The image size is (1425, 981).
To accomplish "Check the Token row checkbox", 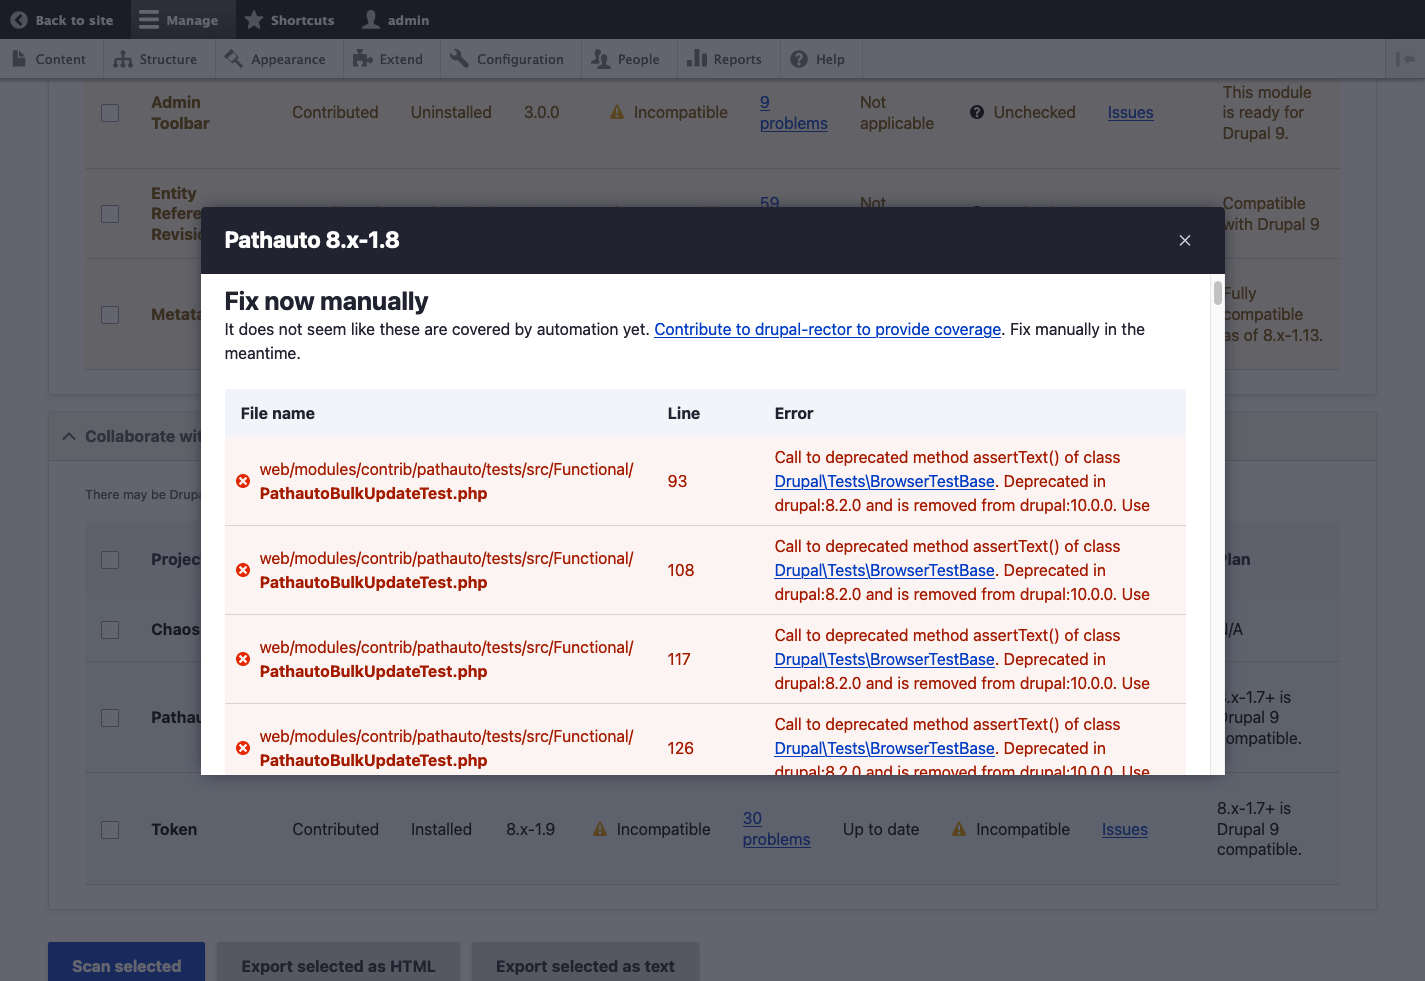I will click(x=110, y=830).
